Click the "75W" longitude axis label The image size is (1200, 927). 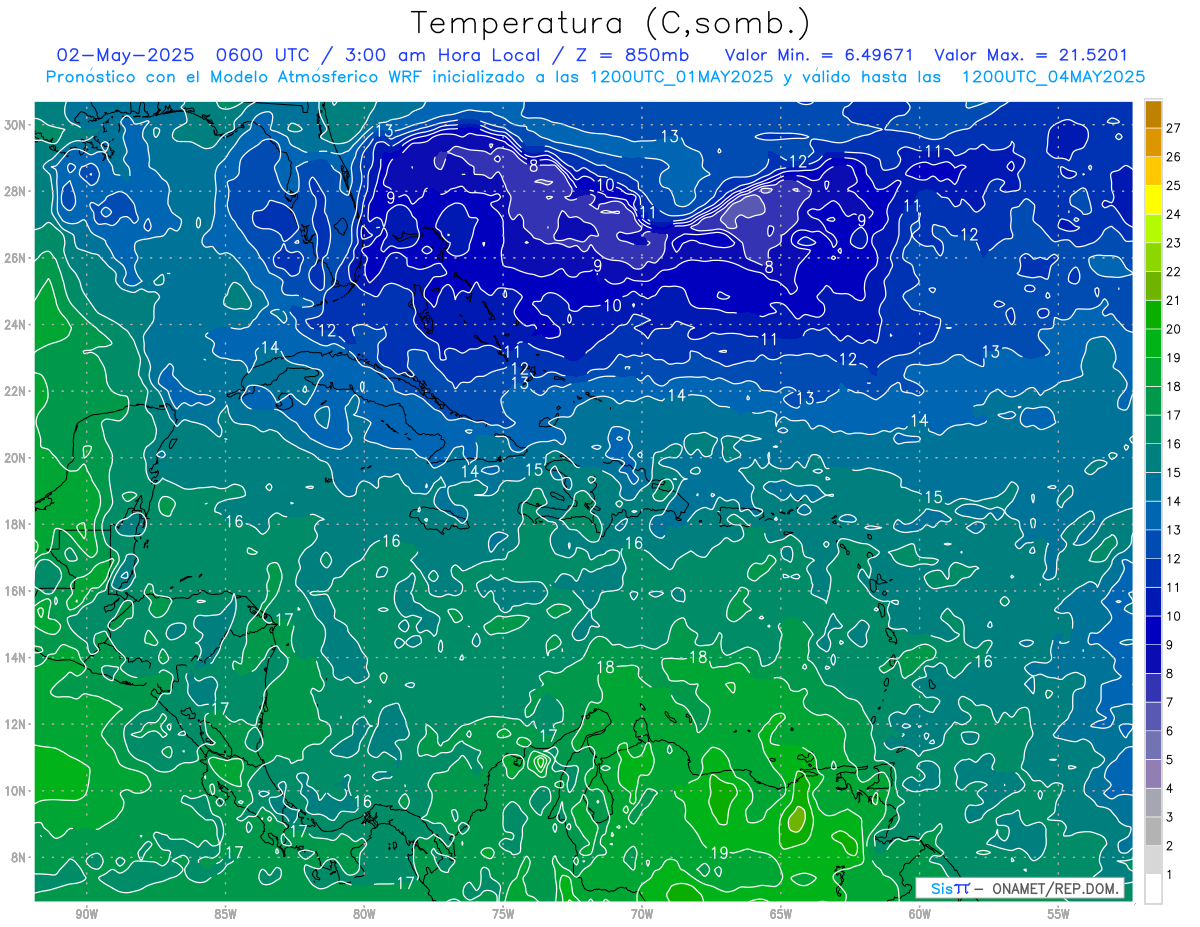click(503, 914)
